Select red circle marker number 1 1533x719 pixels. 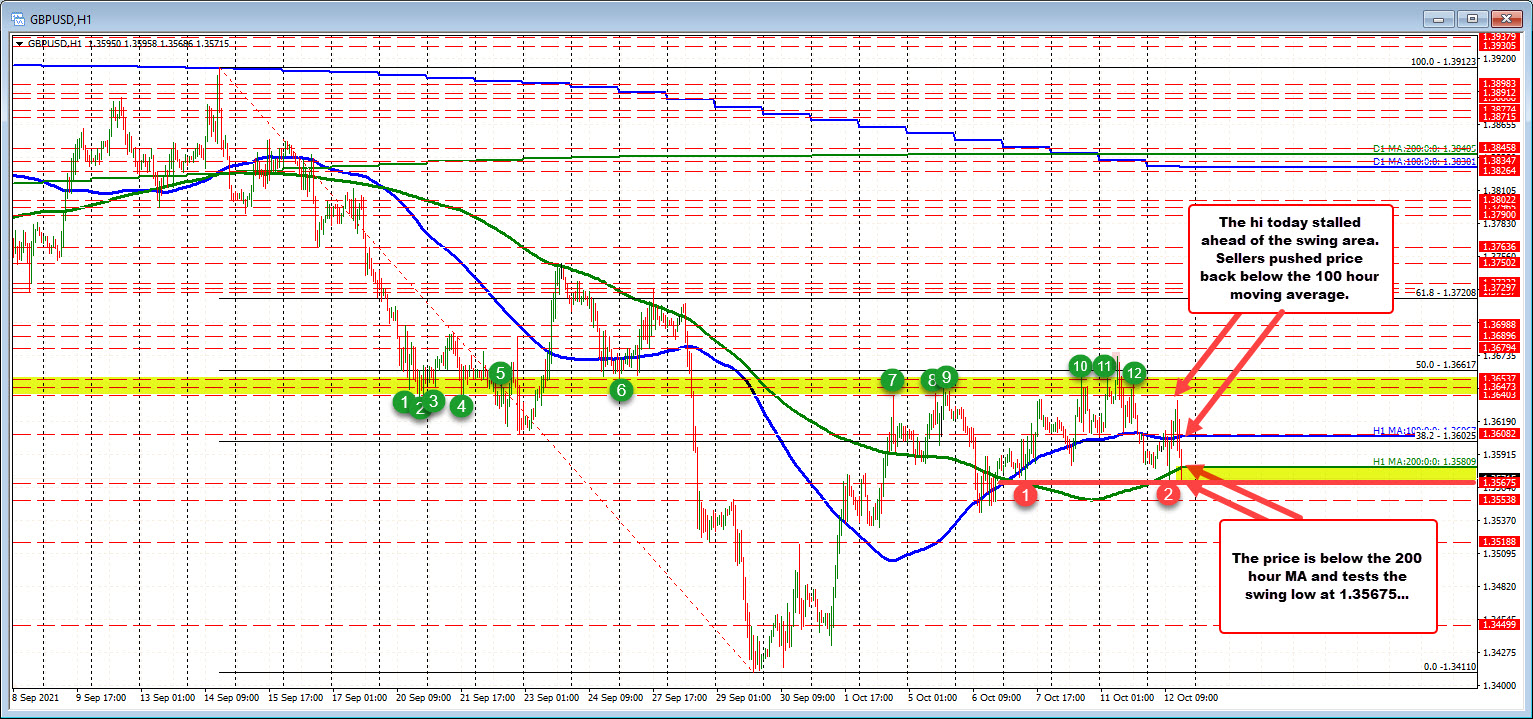point(1025,496)
